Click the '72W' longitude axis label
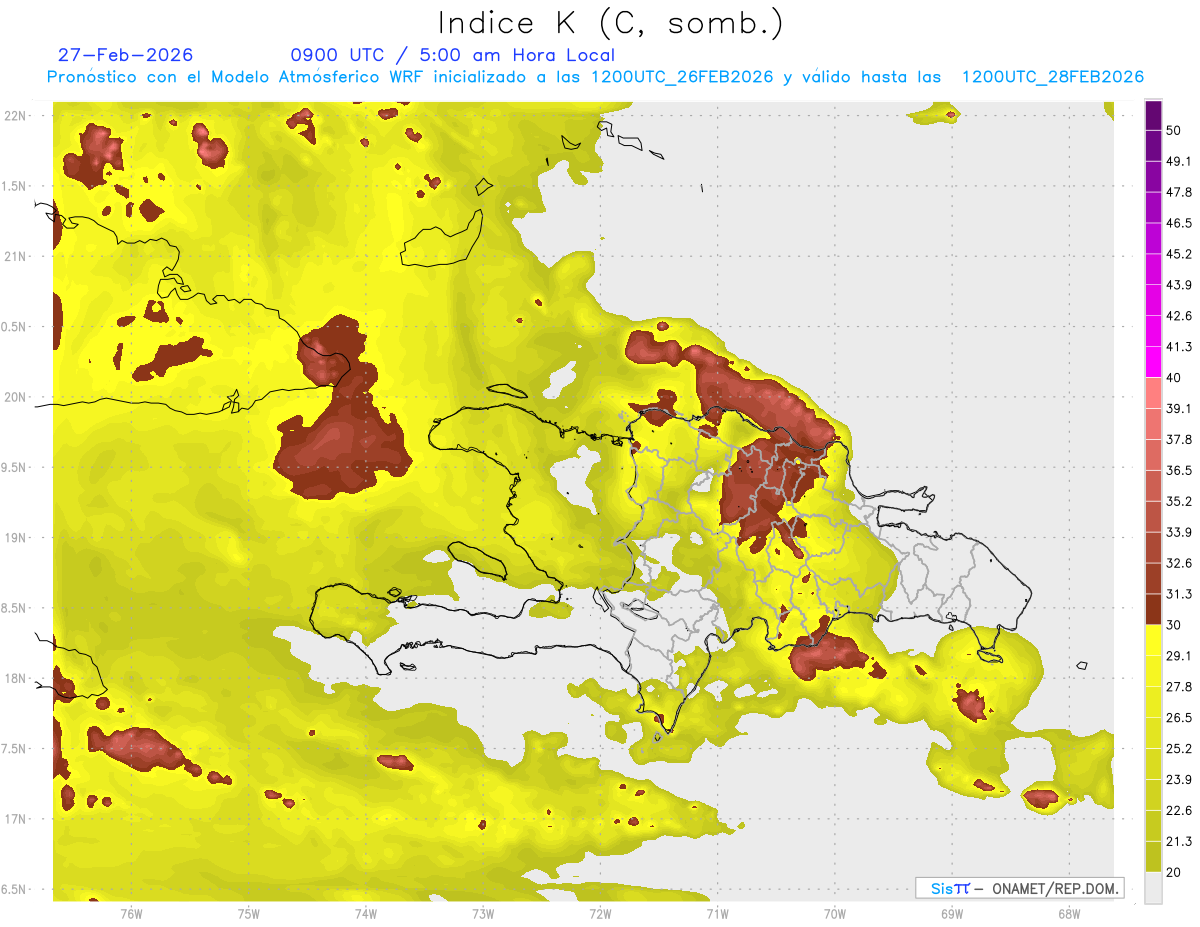The width and height of the screenshot is (1200, 927). [x=600, y=913]
